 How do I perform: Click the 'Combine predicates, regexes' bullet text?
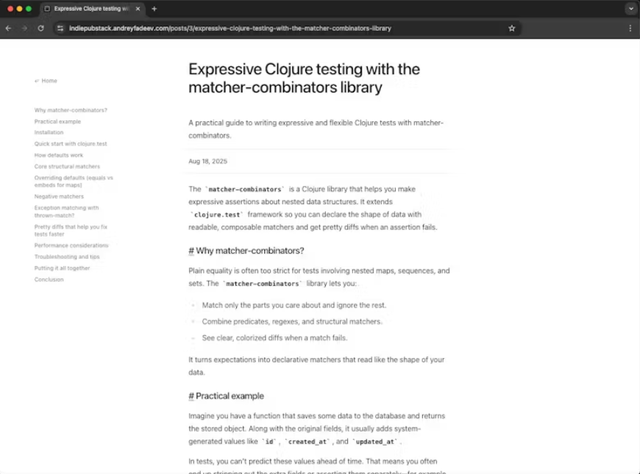point(292,322)
